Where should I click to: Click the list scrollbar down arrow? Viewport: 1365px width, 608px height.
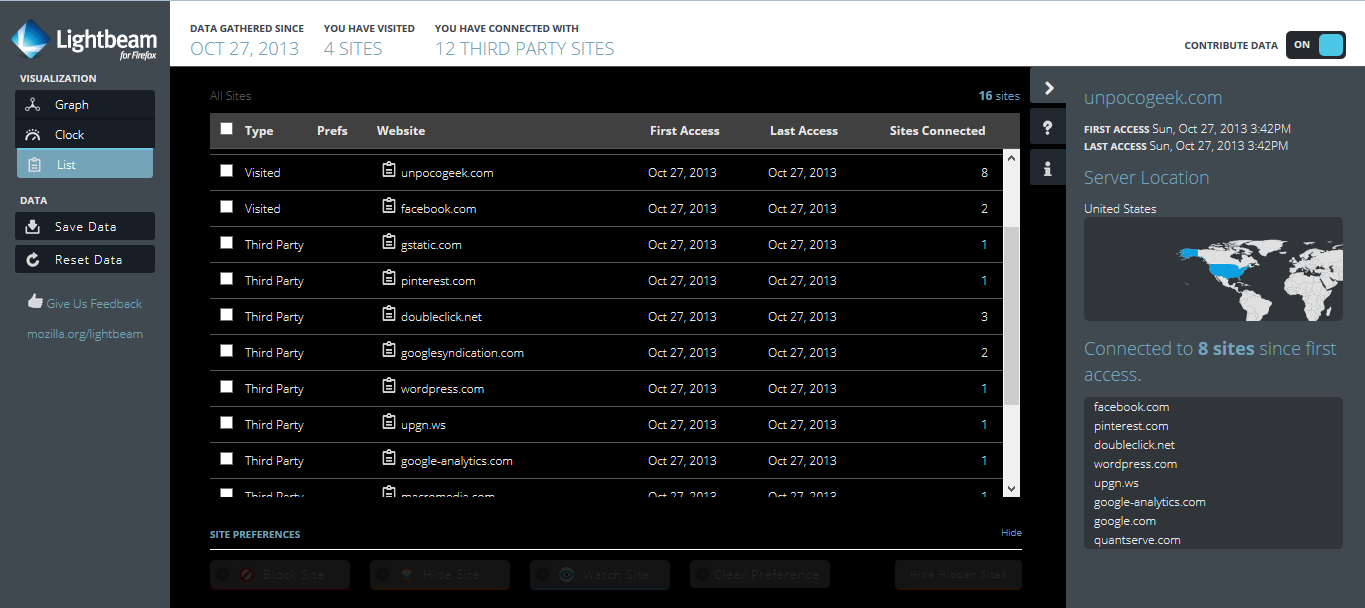[1011, 488]
